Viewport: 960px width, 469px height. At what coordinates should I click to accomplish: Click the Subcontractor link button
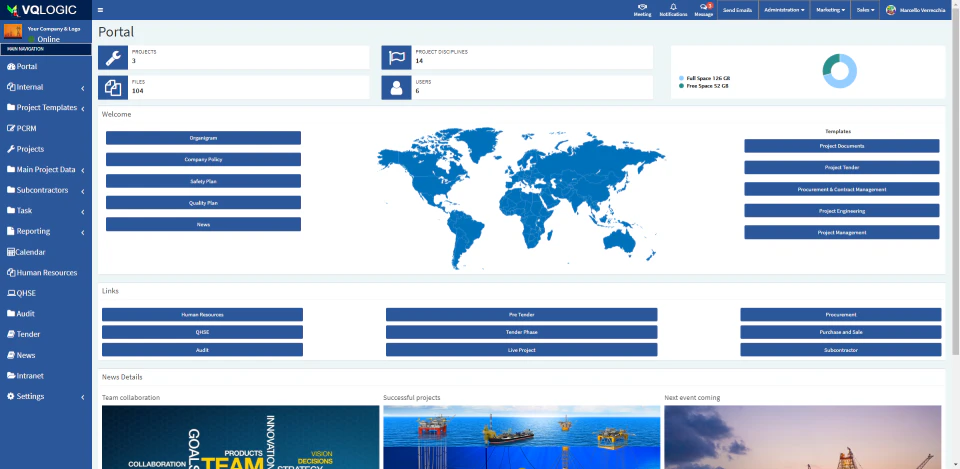841,350
